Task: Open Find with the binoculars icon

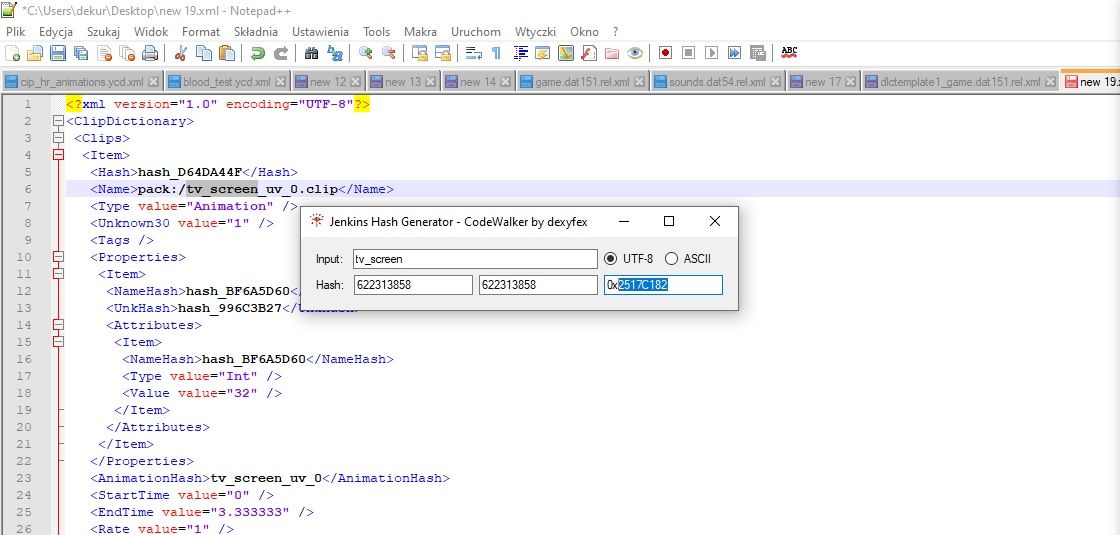Action: point(311,53)
